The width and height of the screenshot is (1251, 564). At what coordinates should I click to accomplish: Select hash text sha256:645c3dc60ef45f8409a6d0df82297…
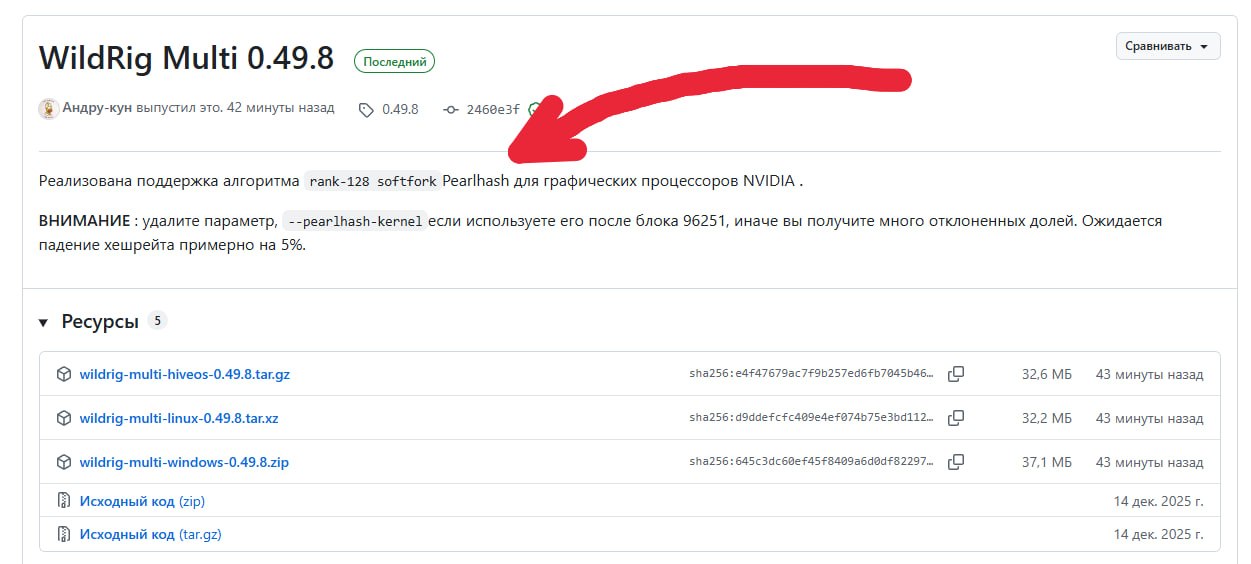(x=811, y=462)
